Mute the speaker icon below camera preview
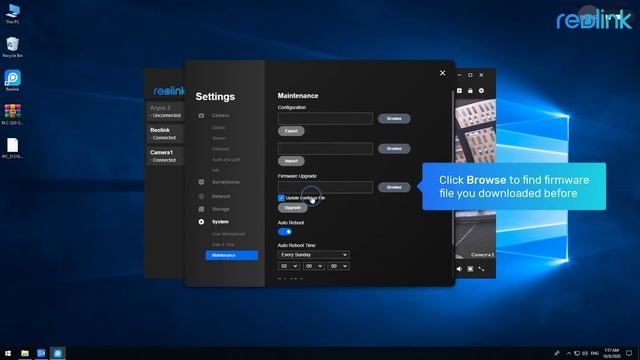Image resolution: width=640 pixels, height=360 pixels. pos(459,269)
